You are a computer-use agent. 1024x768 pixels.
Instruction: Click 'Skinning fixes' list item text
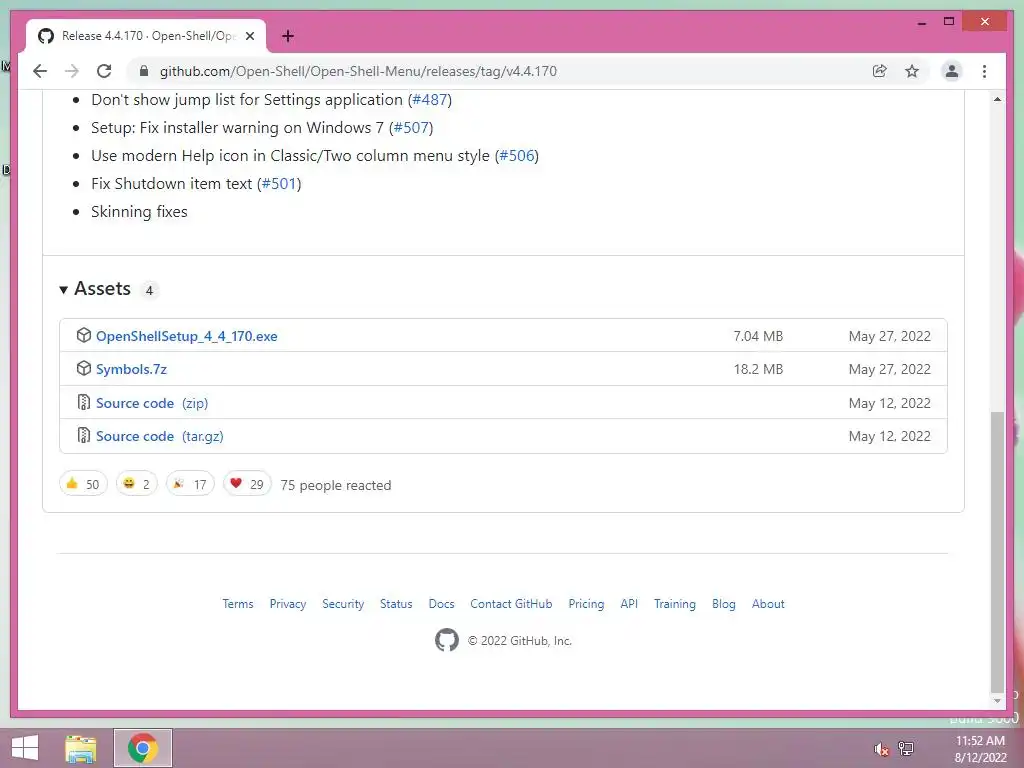coord(139,212)
